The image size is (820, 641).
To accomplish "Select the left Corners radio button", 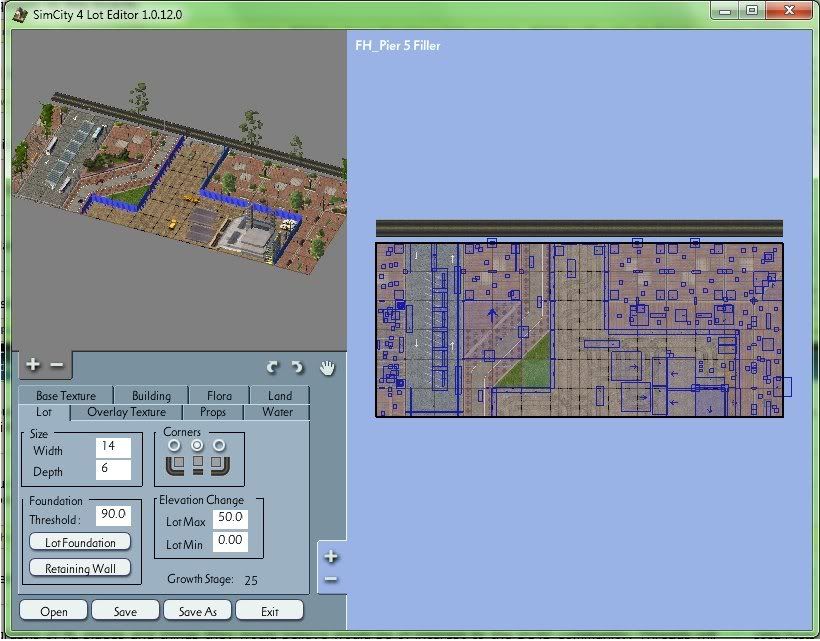I will [174, 445].
